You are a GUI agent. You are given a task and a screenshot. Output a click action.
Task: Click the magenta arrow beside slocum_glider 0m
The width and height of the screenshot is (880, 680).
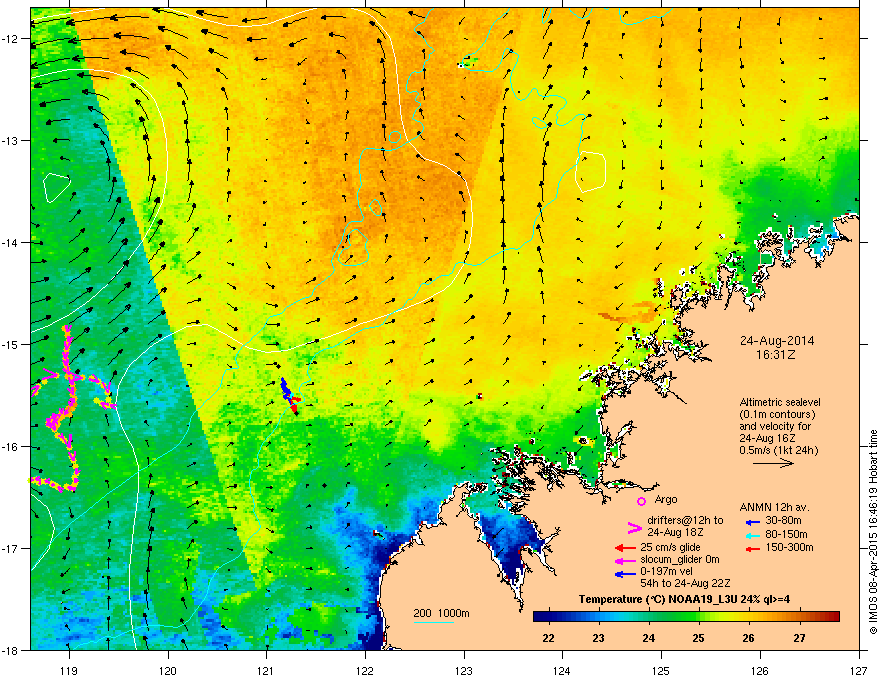point(625,561)
